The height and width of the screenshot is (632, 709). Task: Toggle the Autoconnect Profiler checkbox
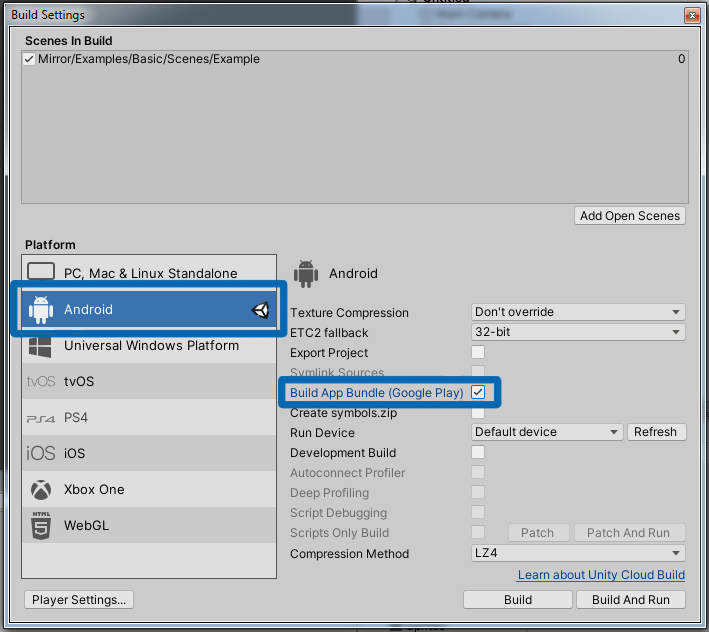pos(478,472)
